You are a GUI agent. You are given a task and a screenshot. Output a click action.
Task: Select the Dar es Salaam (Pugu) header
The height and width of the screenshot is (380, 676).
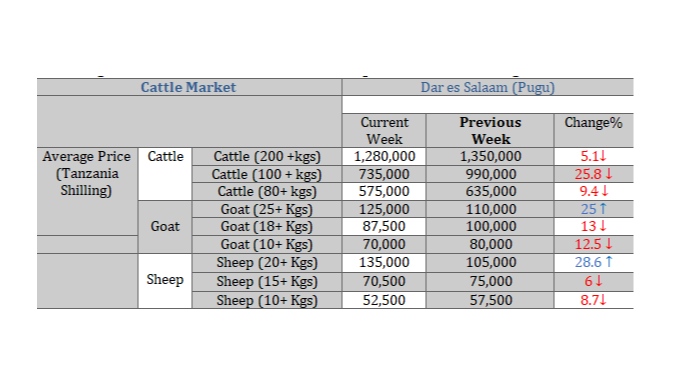tap(488, 87)
